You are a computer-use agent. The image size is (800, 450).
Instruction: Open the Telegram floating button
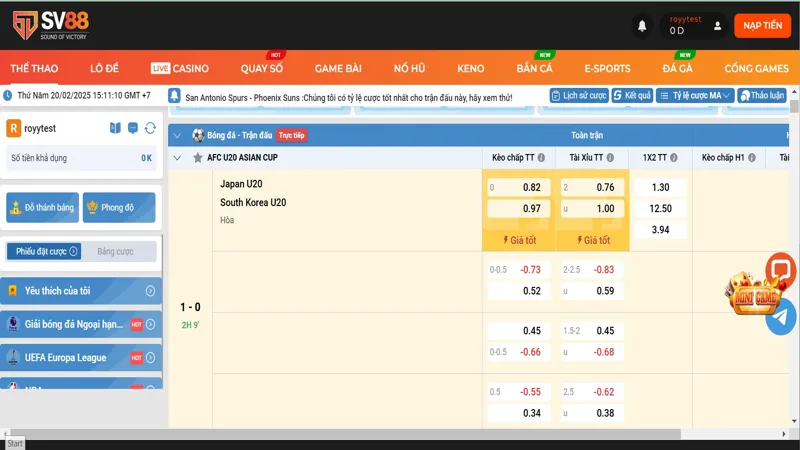click(781, 317)
